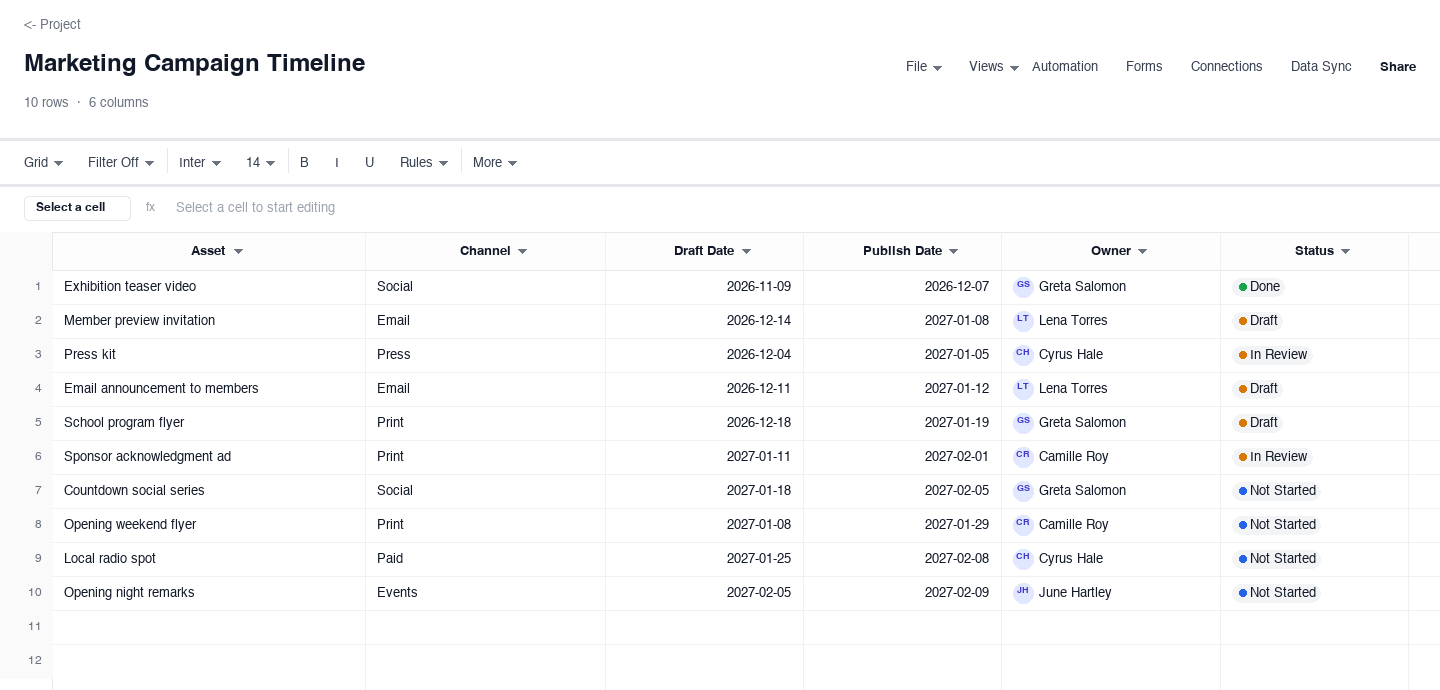Click In Review status on Press kit row
Viewport: 1440px width, 690px height.
click(x=1273, y=354)
